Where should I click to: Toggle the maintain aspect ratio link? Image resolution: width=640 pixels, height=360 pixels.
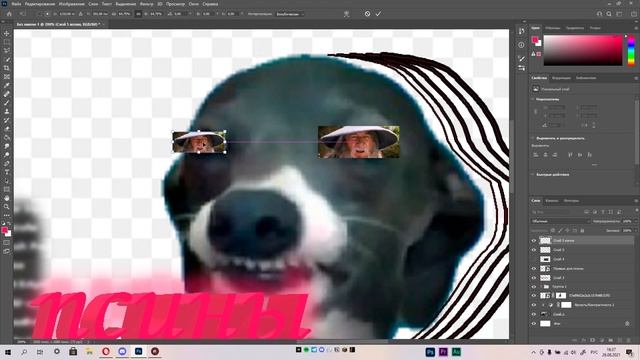(x=138, y=14)
